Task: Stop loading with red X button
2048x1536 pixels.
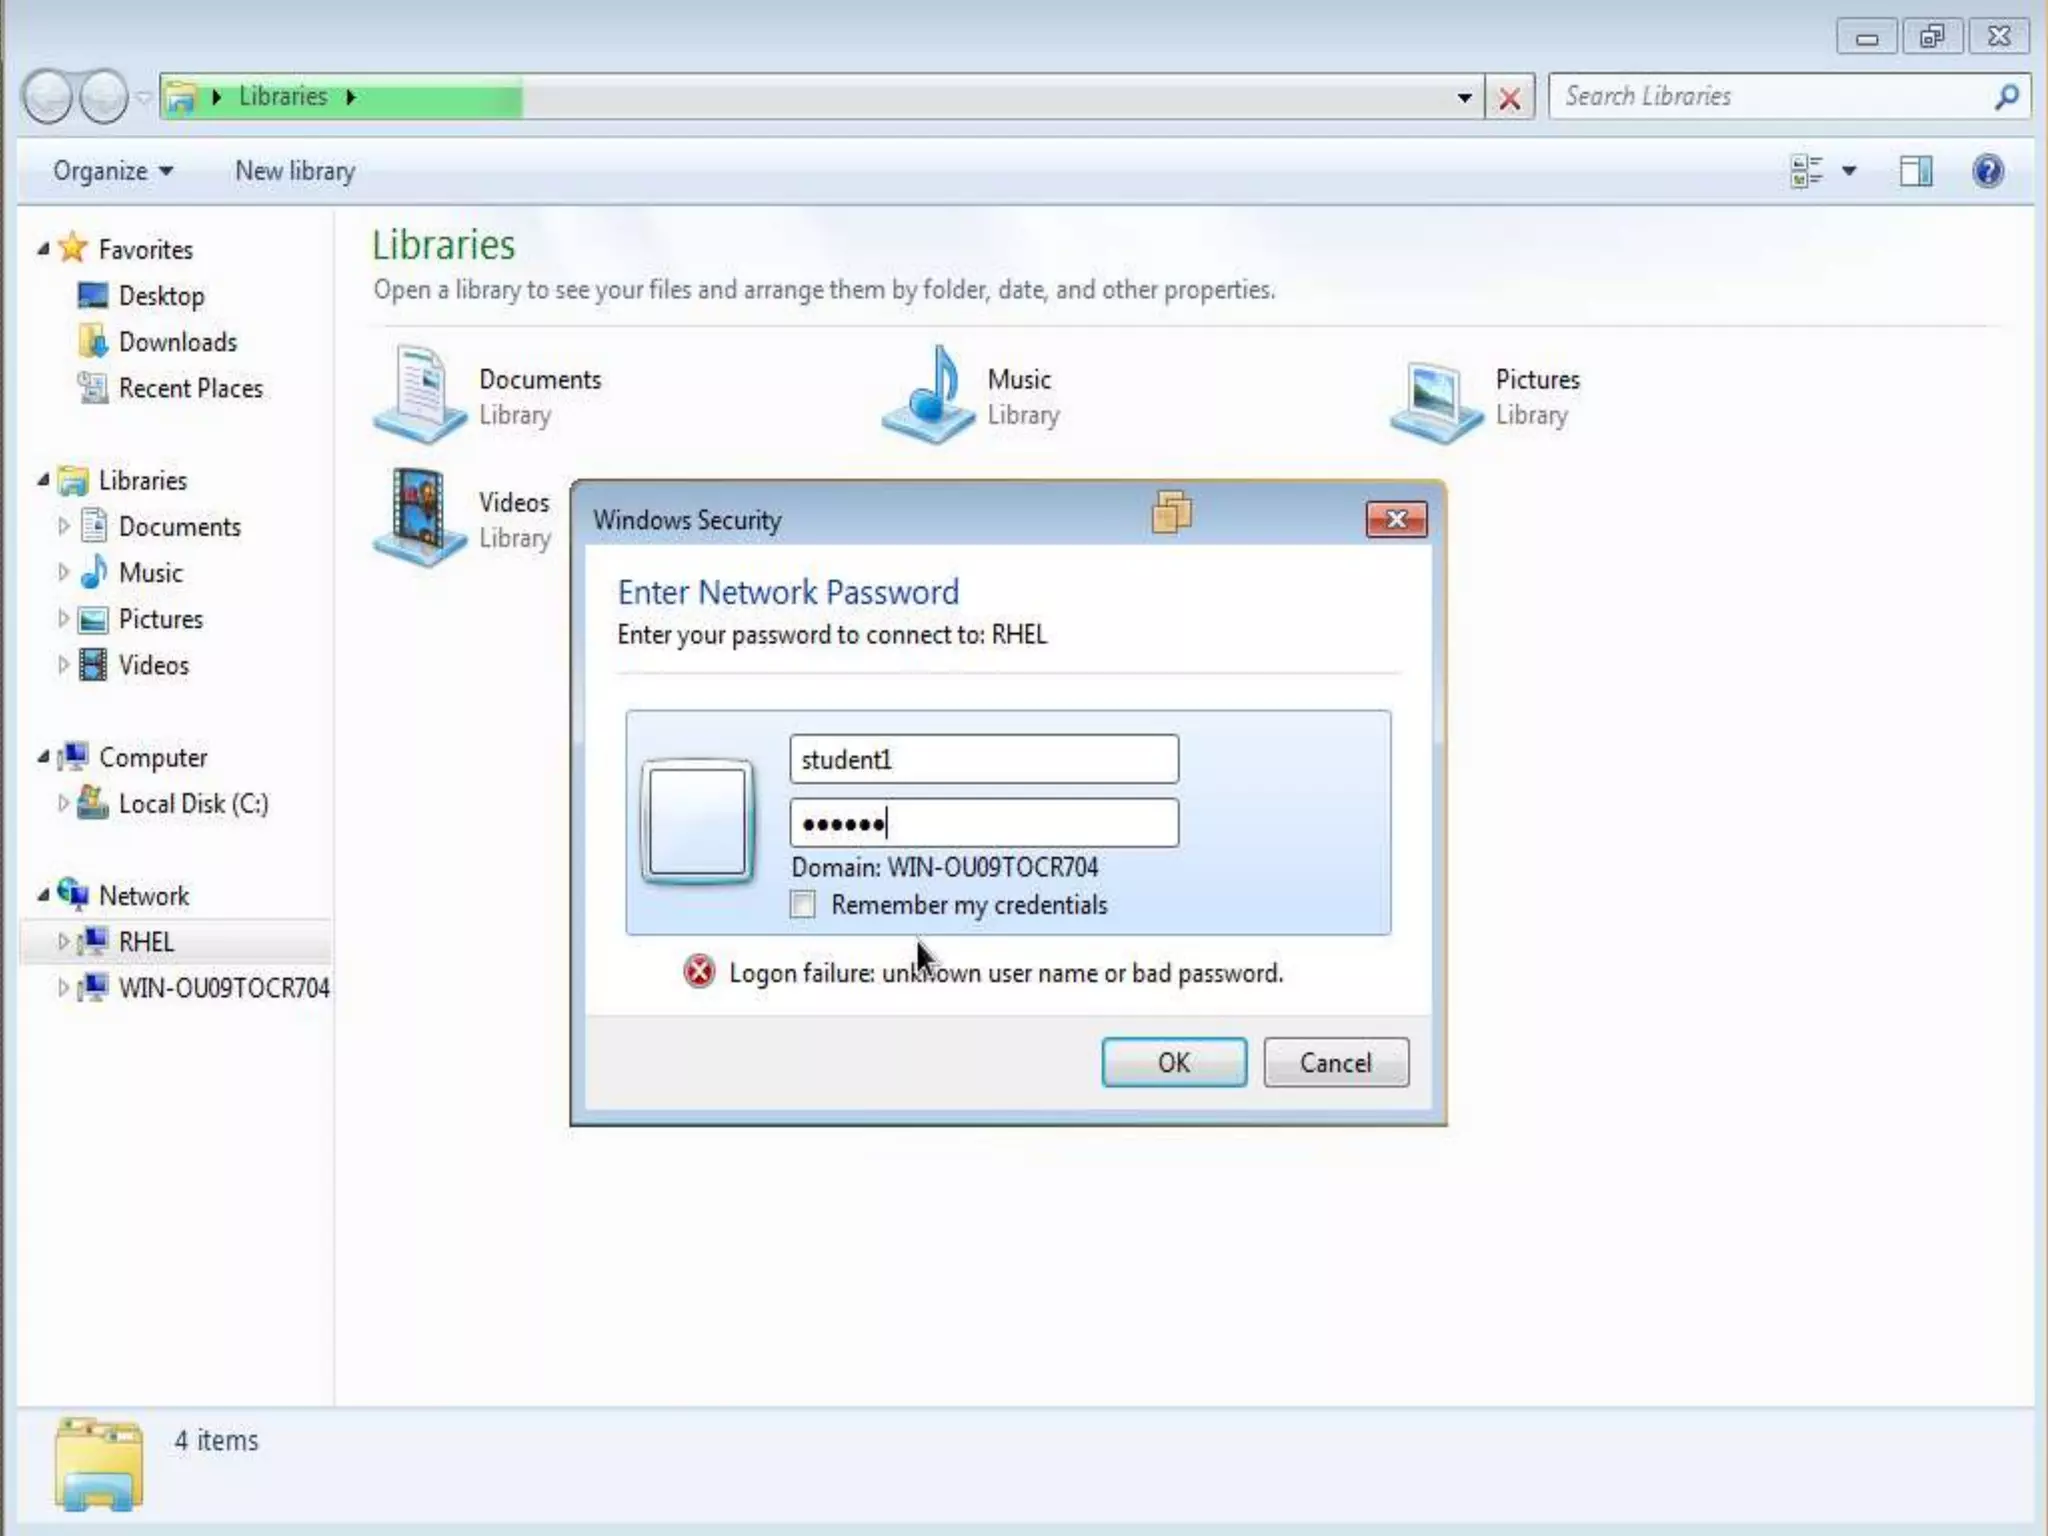Action: pos(1509,98)
